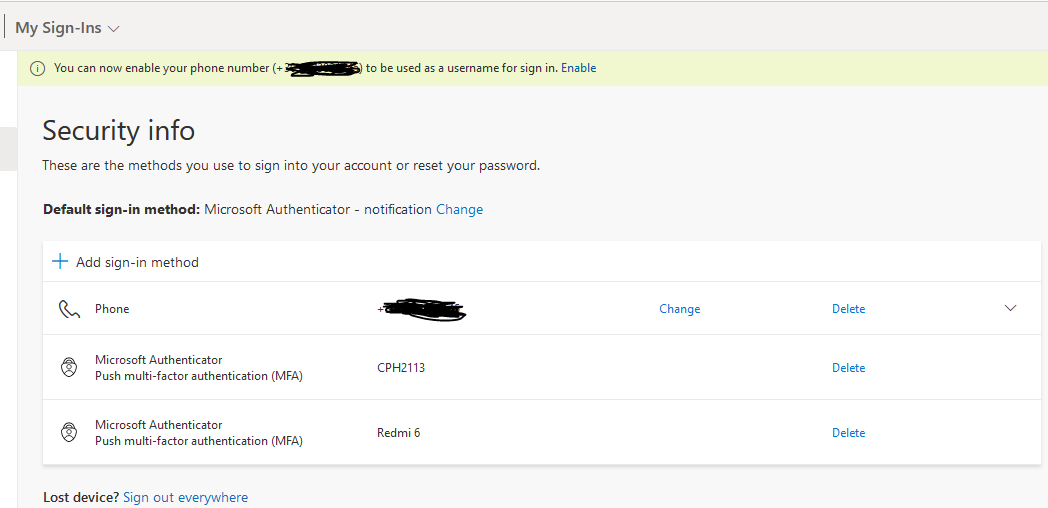
Task: Click Add sign-in method
Action: tap(137, 262)
